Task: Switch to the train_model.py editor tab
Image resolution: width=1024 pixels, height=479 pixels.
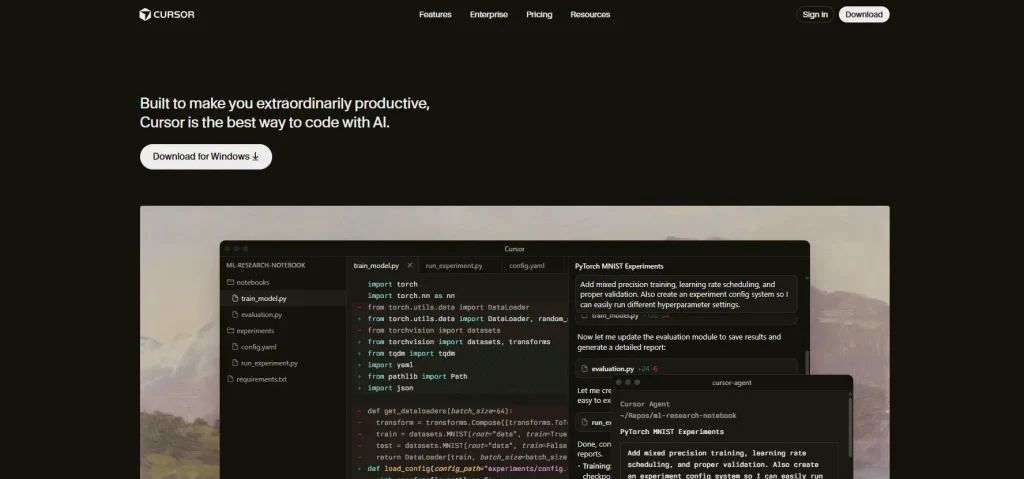Action: point(376,266)
